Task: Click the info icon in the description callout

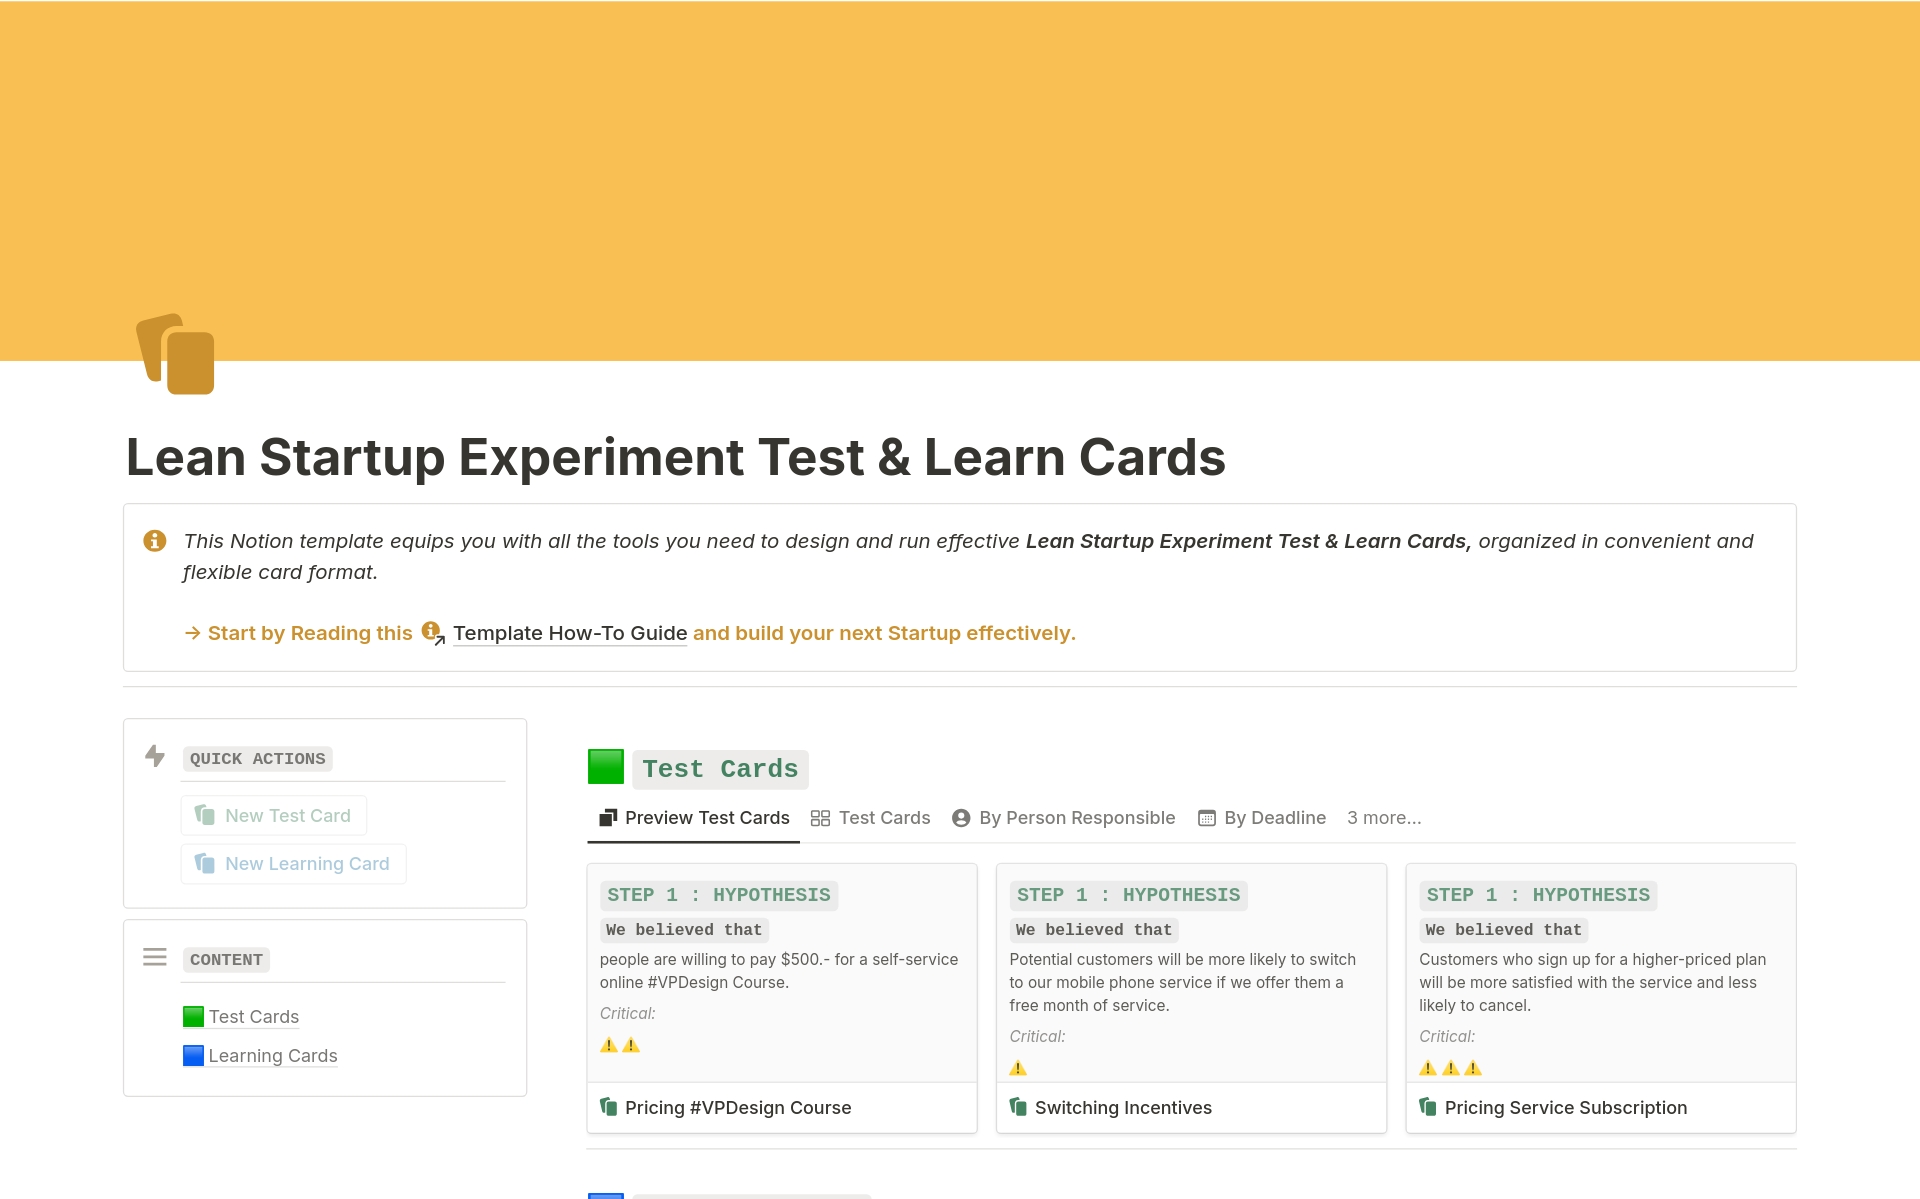Action: tap(156, 540)
